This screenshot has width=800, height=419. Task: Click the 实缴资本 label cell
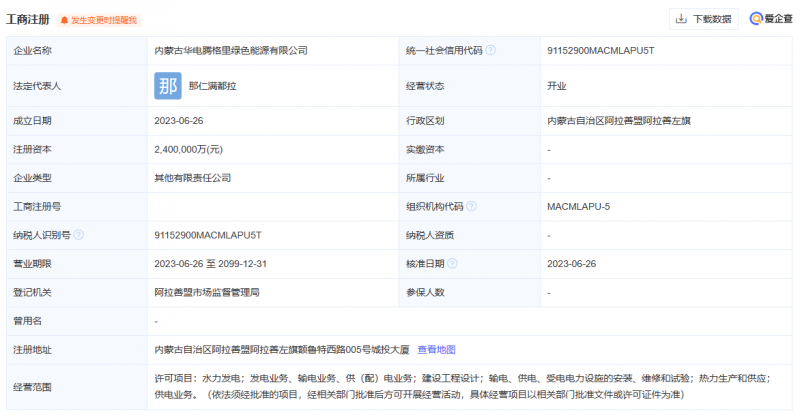[x=469, y=150]
